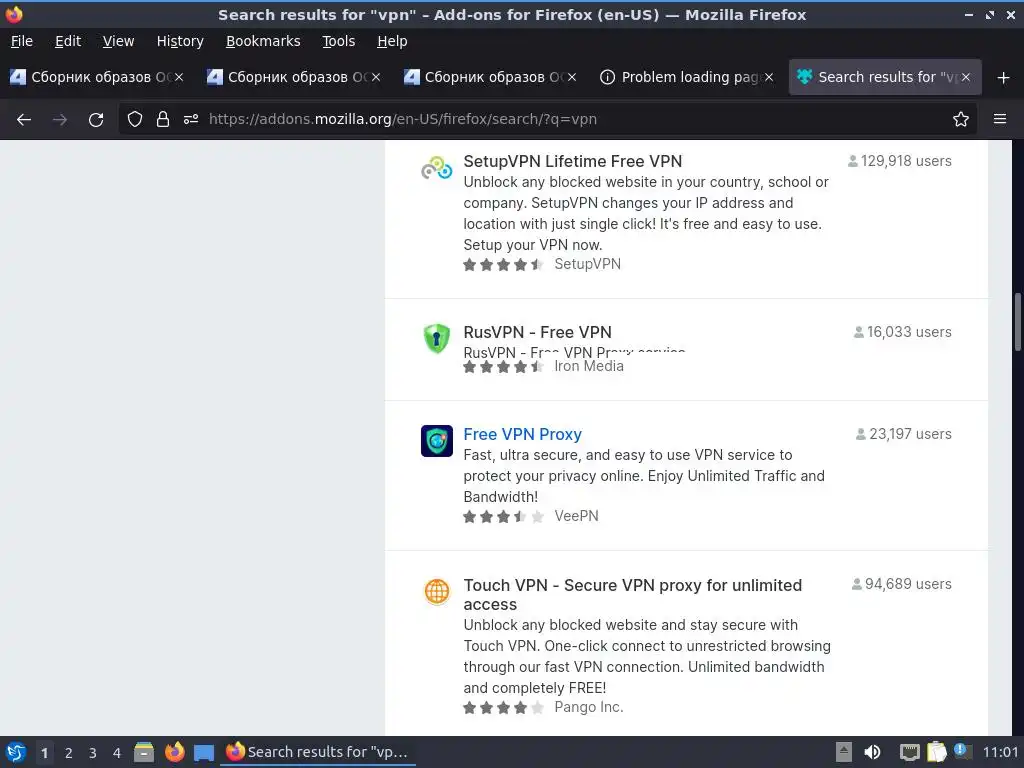Image resolution: width=1024 pixels, height=768 pixels.
Task: Click the '94,689 users' count
Action: (902, 584)
